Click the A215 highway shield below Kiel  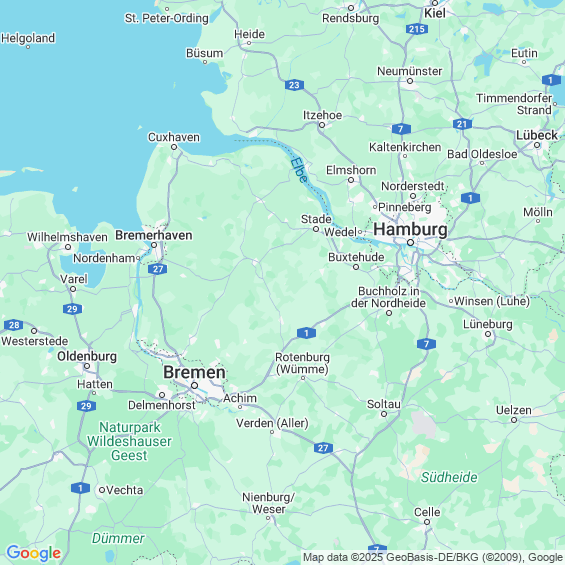tap(417, 29)
